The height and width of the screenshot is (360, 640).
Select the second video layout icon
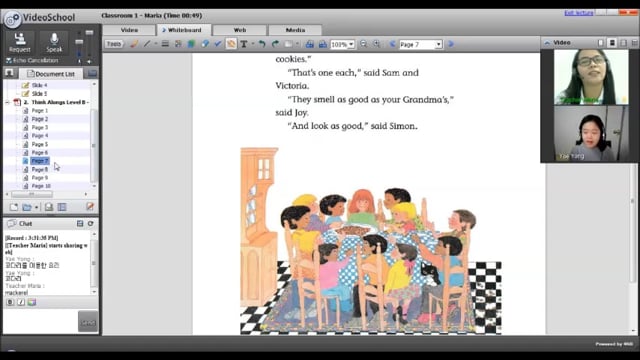tap(612, 42)
